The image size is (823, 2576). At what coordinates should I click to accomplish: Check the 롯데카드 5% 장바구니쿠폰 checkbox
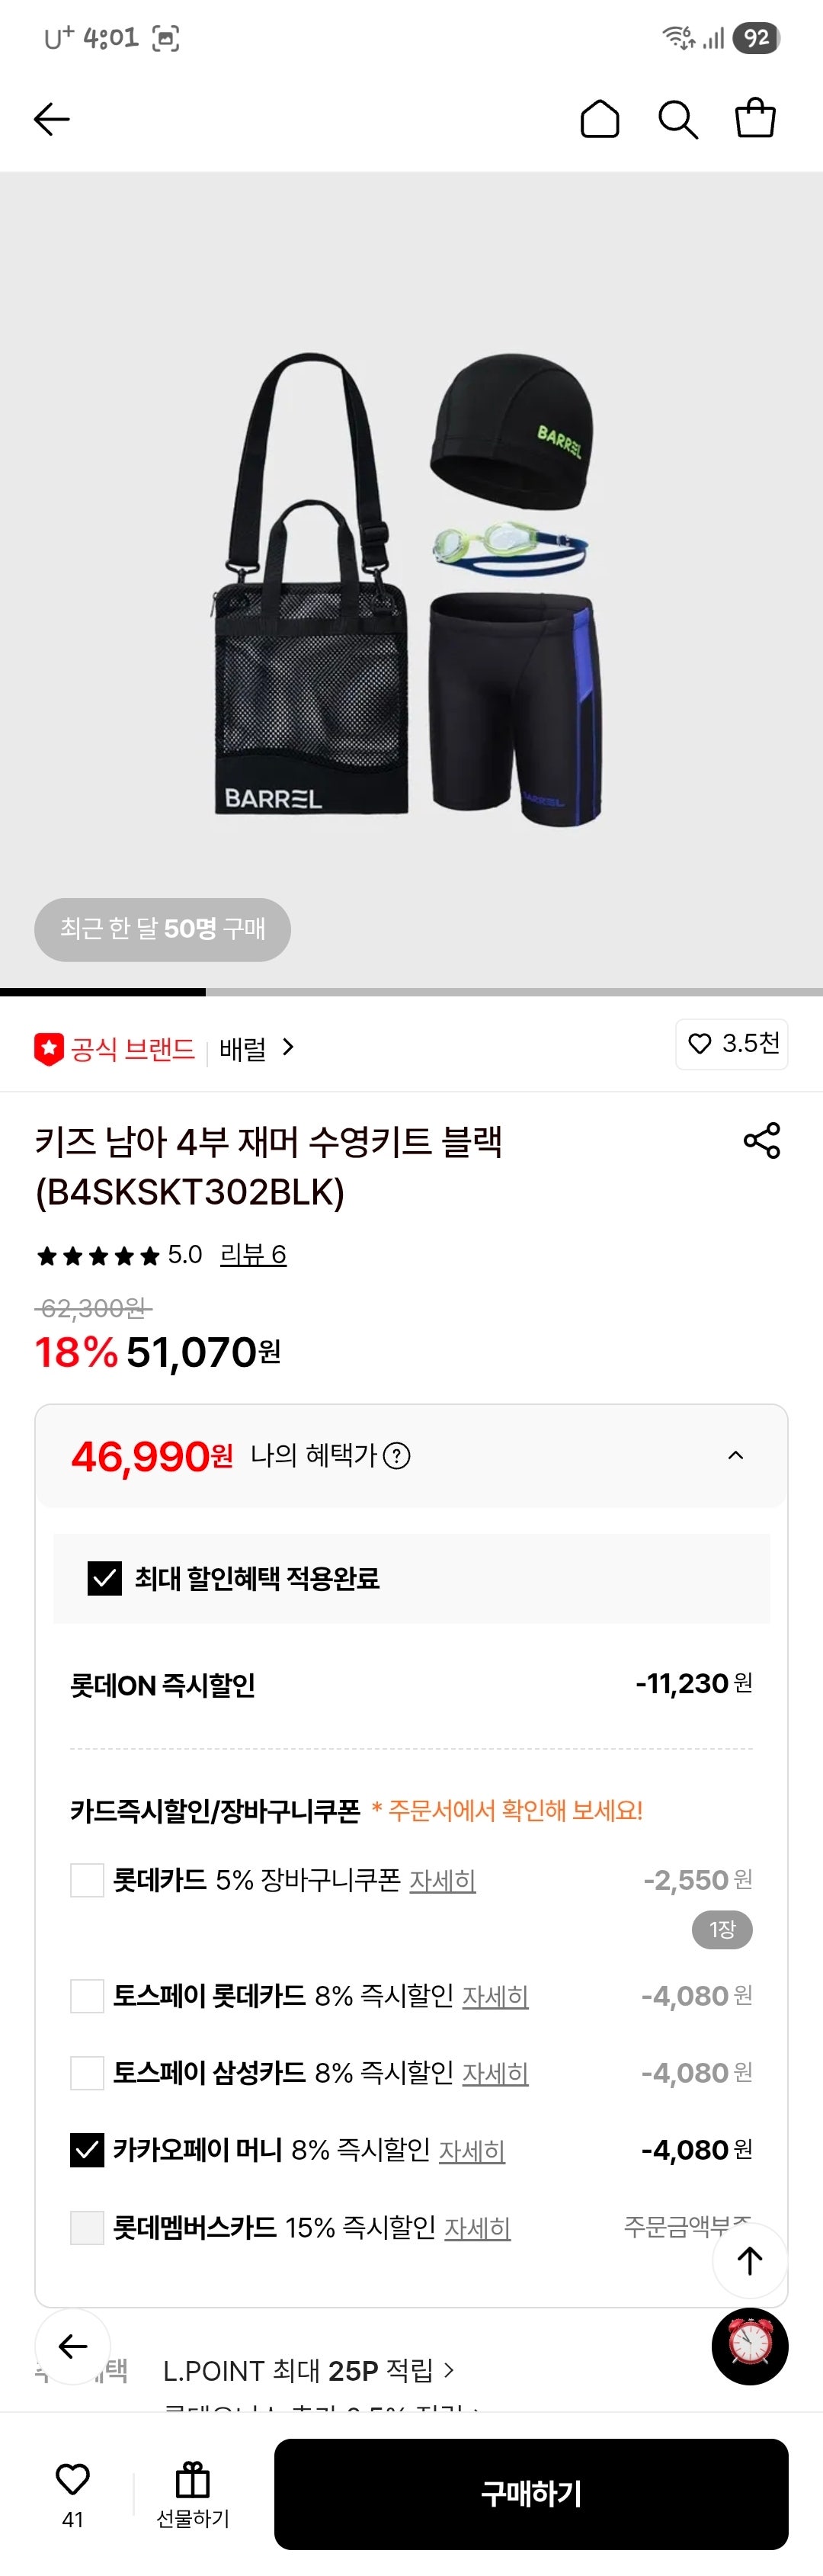click(x=87, y=1881)
